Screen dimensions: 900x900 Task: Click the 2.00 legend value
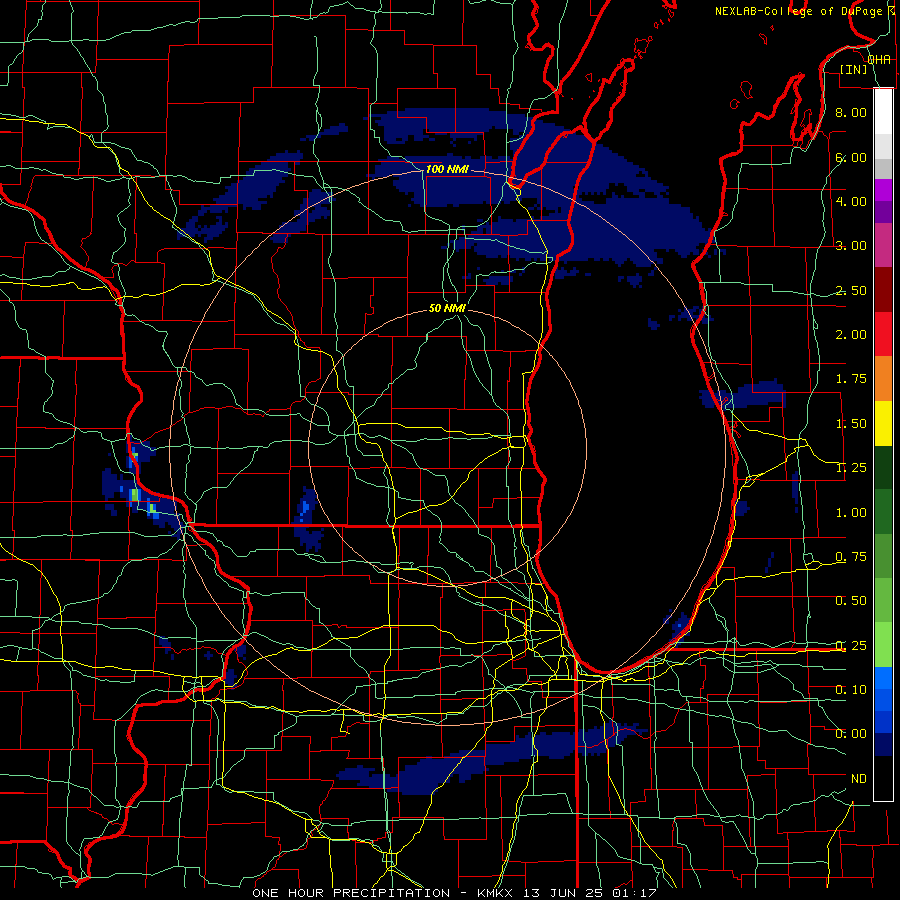[x=851, y=335]
